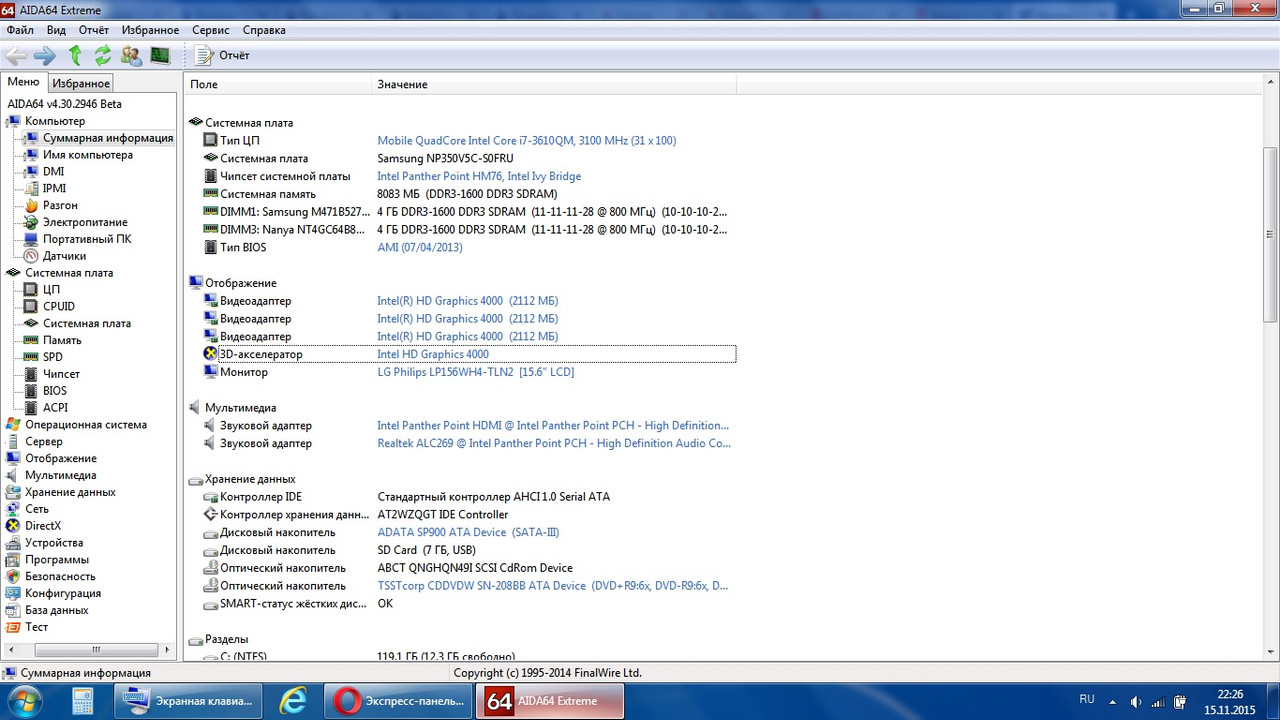Click the icon next to Программы
The width and height of the screenshot is (1280, 720).
pos(13,559)
